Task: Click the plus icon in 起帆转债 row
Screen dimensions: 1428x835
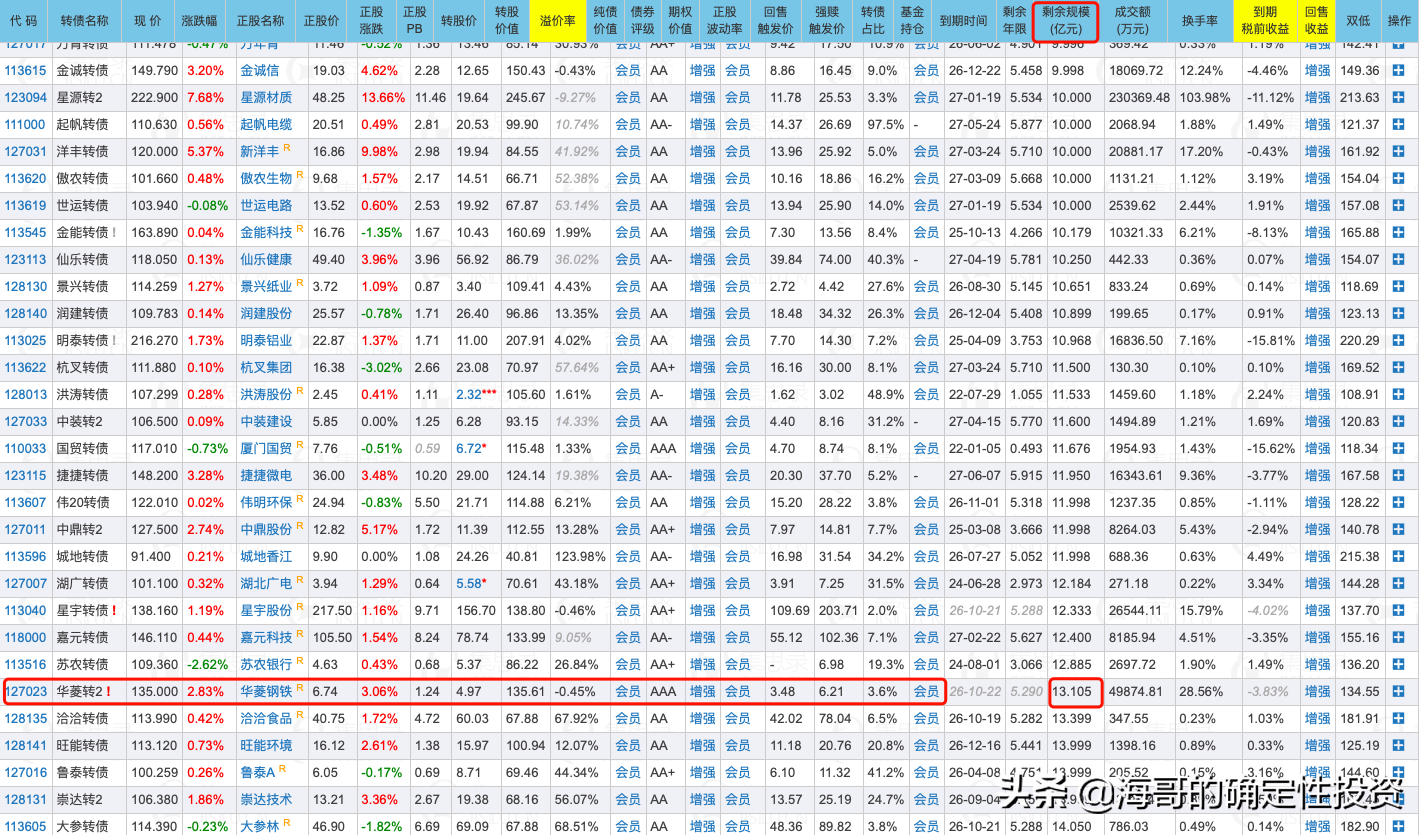Action: [1398, 125]
